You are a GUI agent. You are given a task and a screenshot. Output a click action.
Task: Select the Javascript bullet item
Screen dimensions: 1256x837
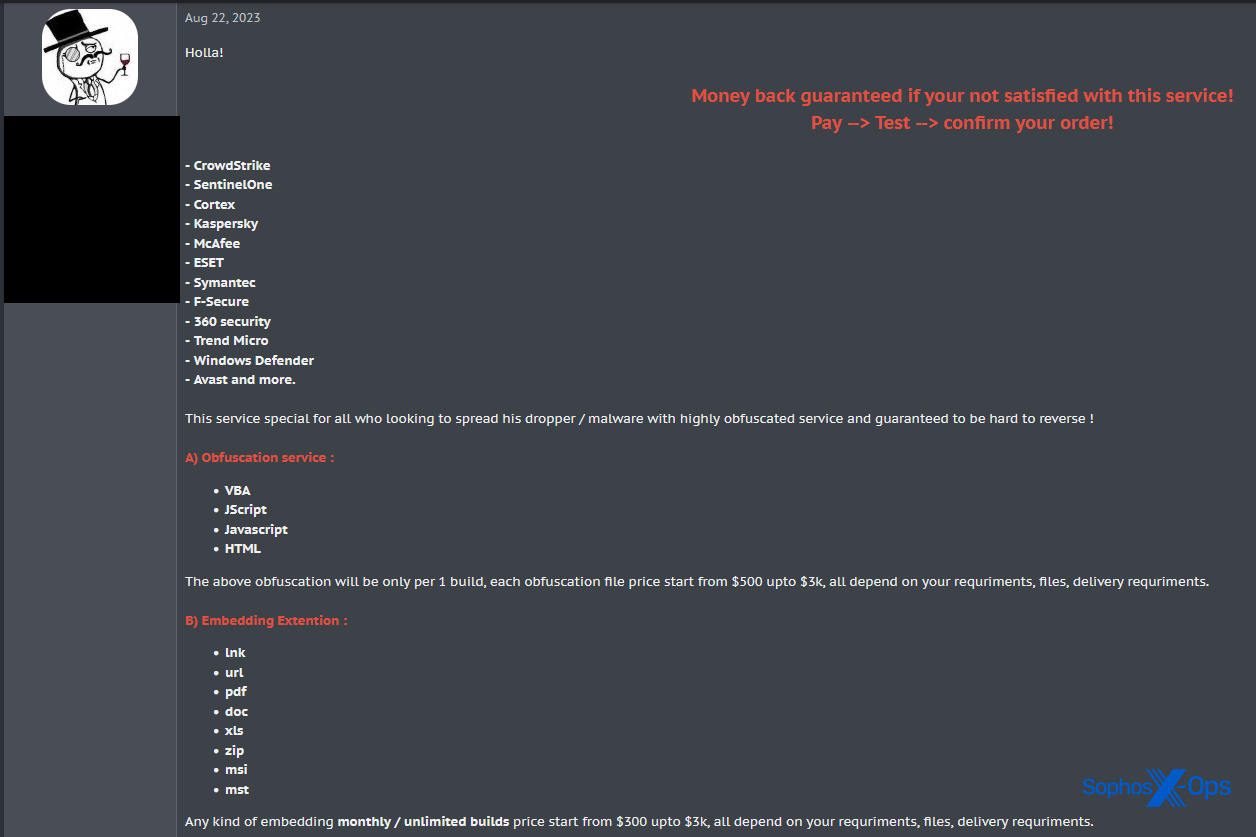click(256, 530)
